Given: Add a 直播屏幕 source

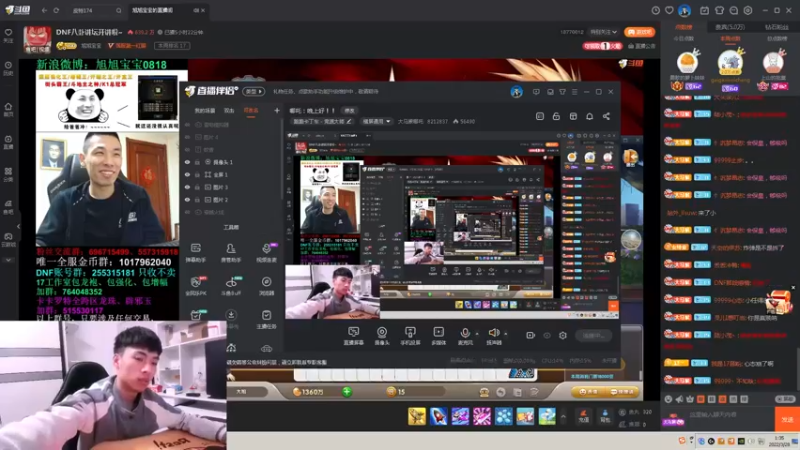Looking at the screenshot, I should pos(354,336).
